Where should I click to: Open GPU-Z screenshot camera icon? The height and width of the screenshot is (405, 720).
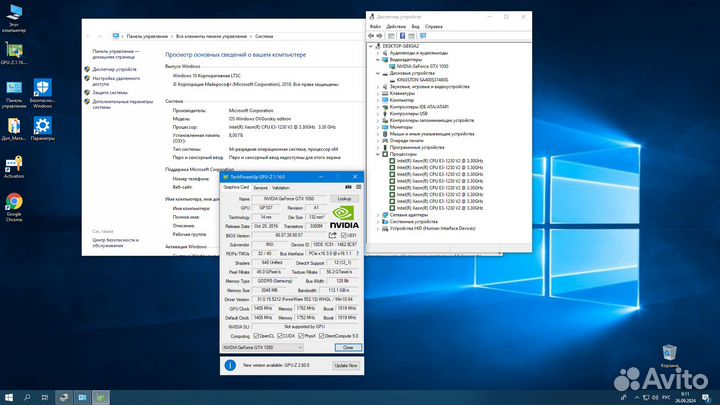point(348,187)
